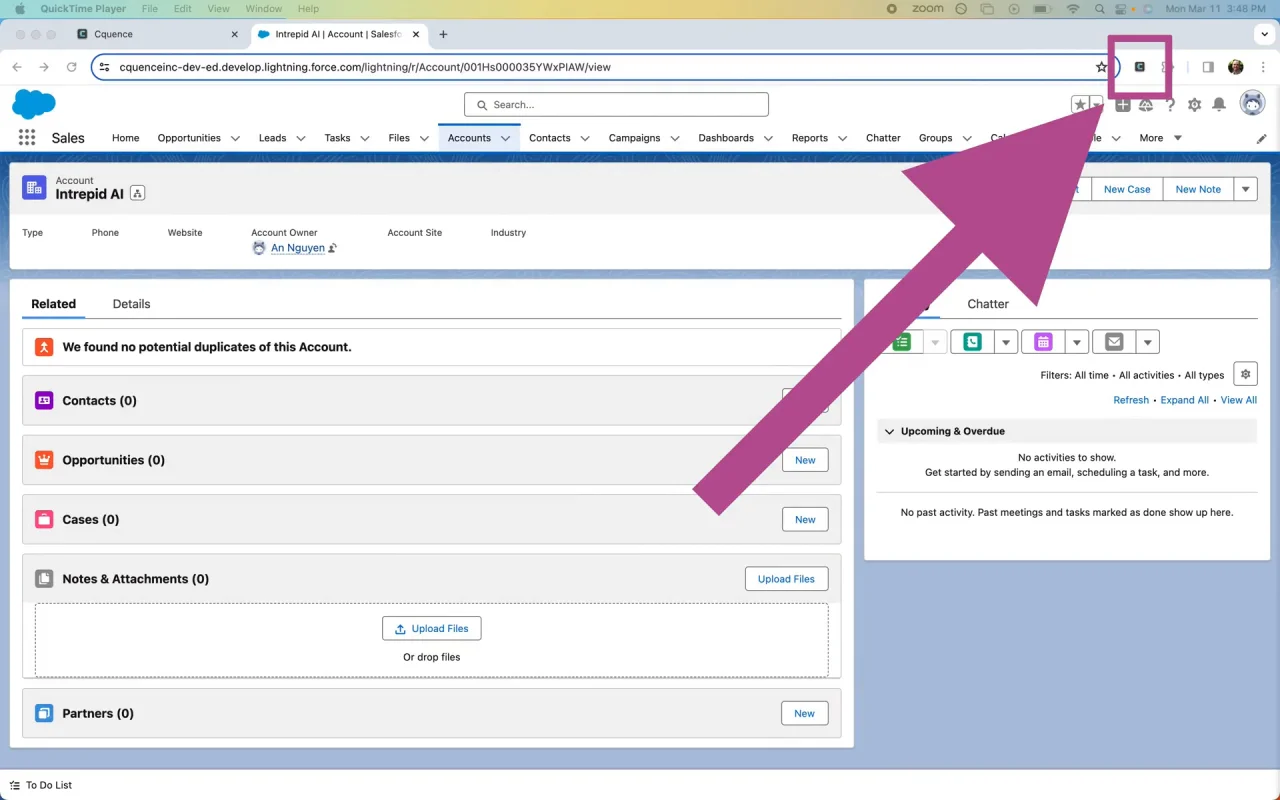Add this record to favorites star

click(x=1080, y=104)
